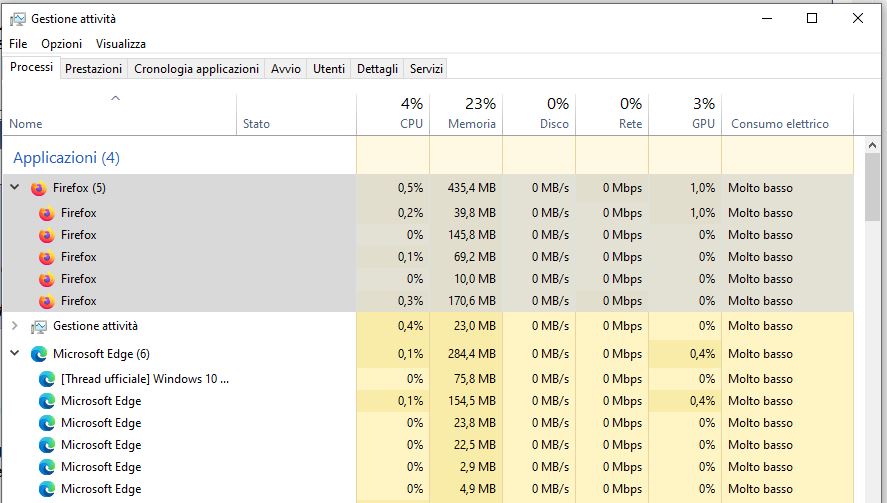Click the Gestione attività process icon
This screenshot has height=503, width=887.
[38, 326]
